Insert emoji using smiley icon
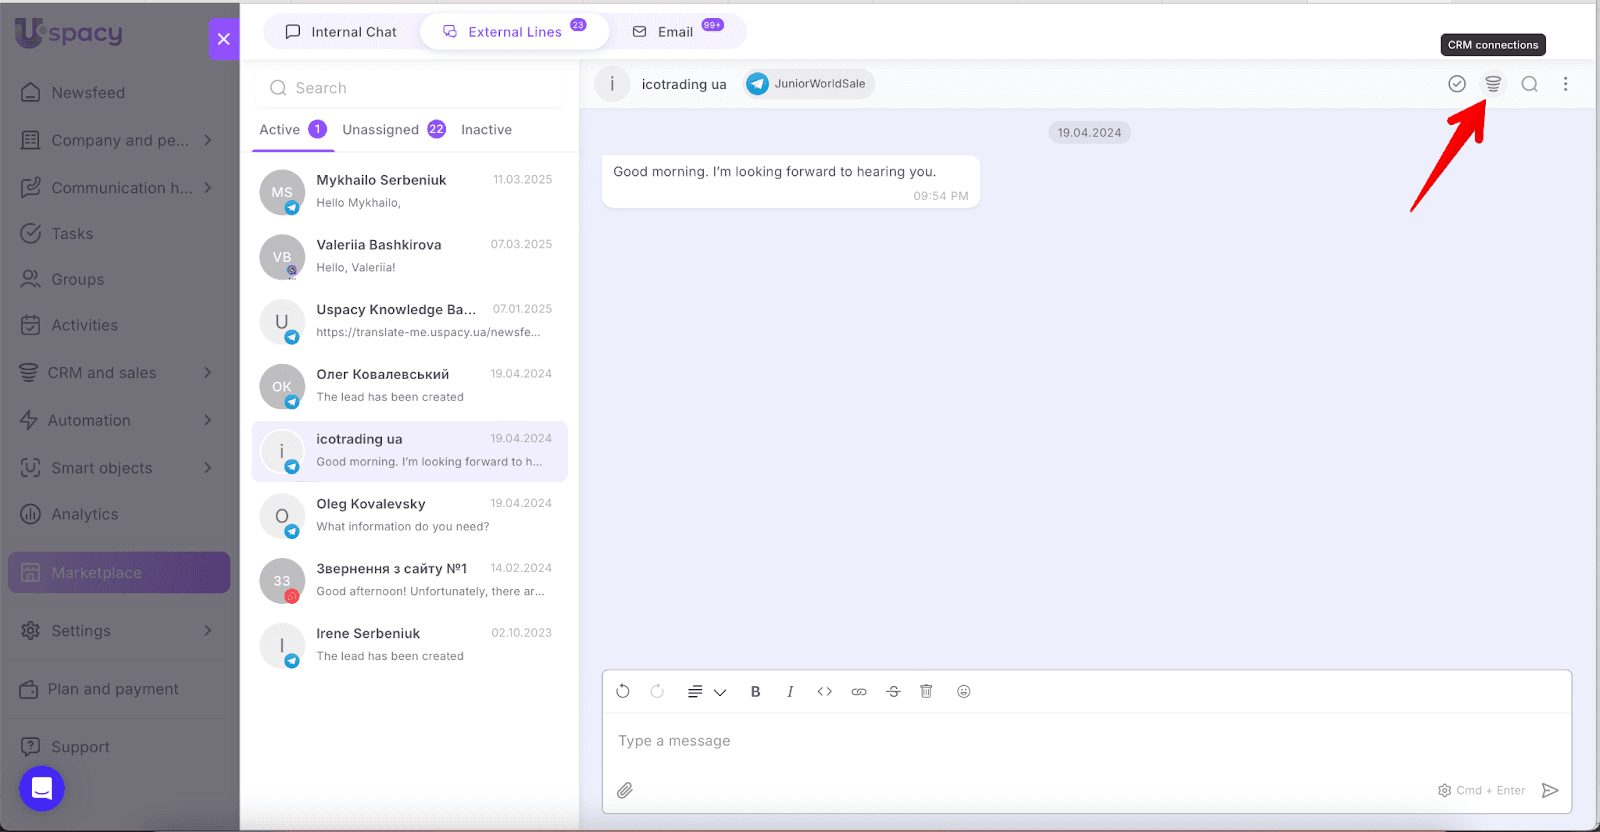The width and height of the screenshot is (1600, 832). 963,691
